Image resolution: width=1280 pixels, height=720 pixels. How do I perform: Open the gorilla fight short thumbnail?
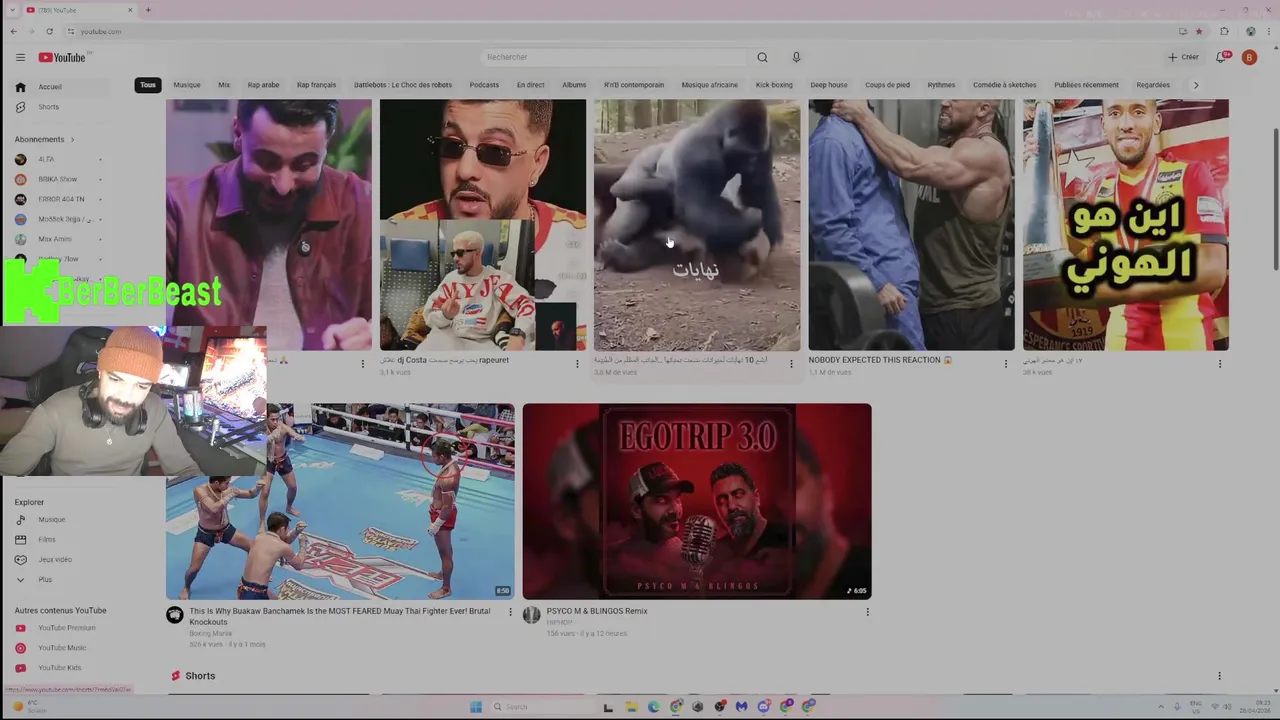coord(697,225)
